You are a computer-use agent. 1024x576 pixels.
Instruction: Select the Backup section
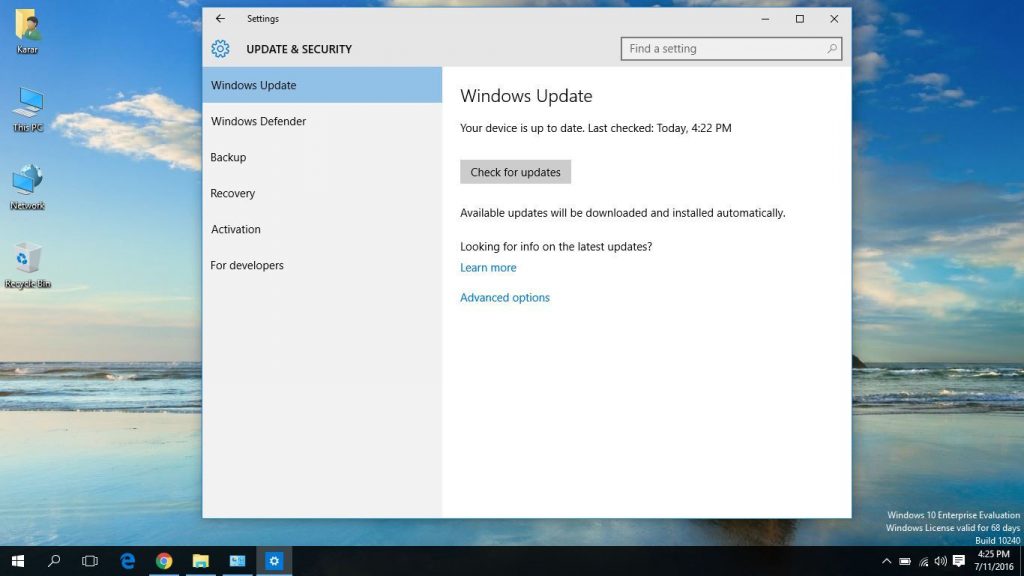(x=228, y=157)
